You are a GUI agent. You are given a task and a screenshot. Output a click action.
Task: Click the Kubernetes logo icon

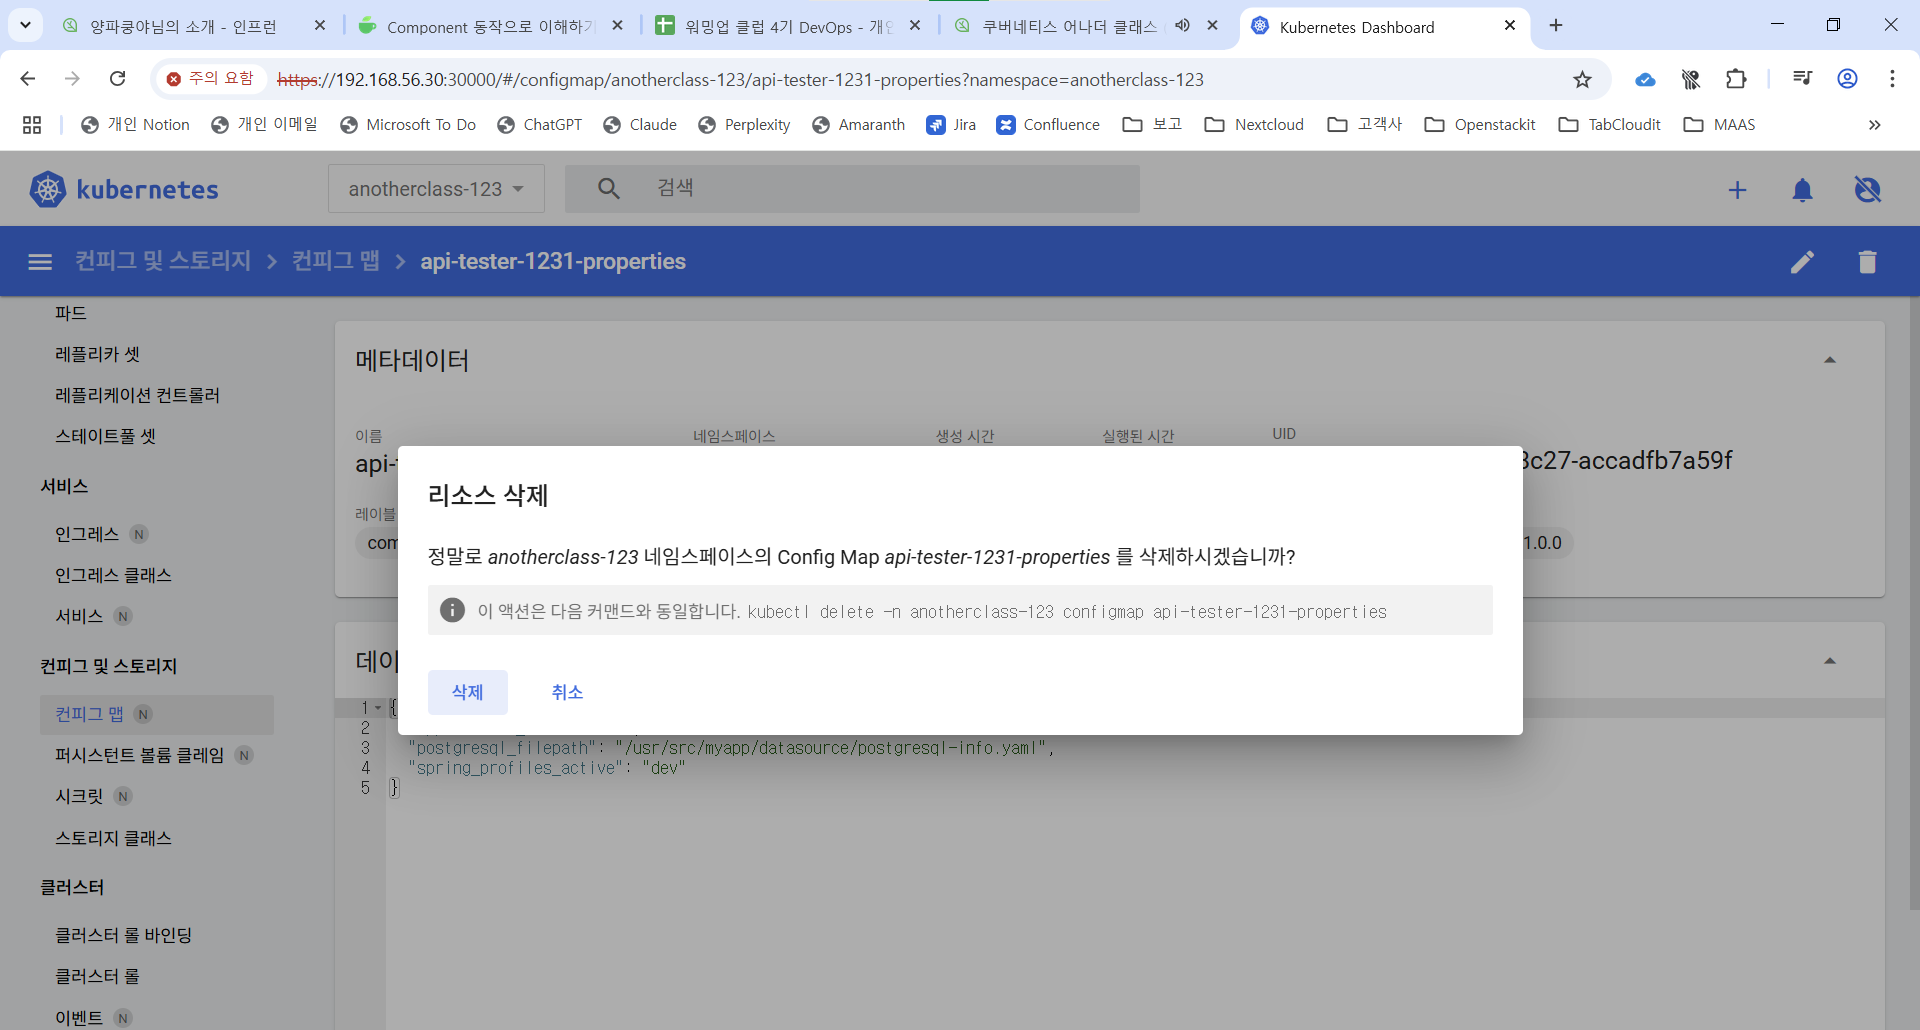click(47, 189)
